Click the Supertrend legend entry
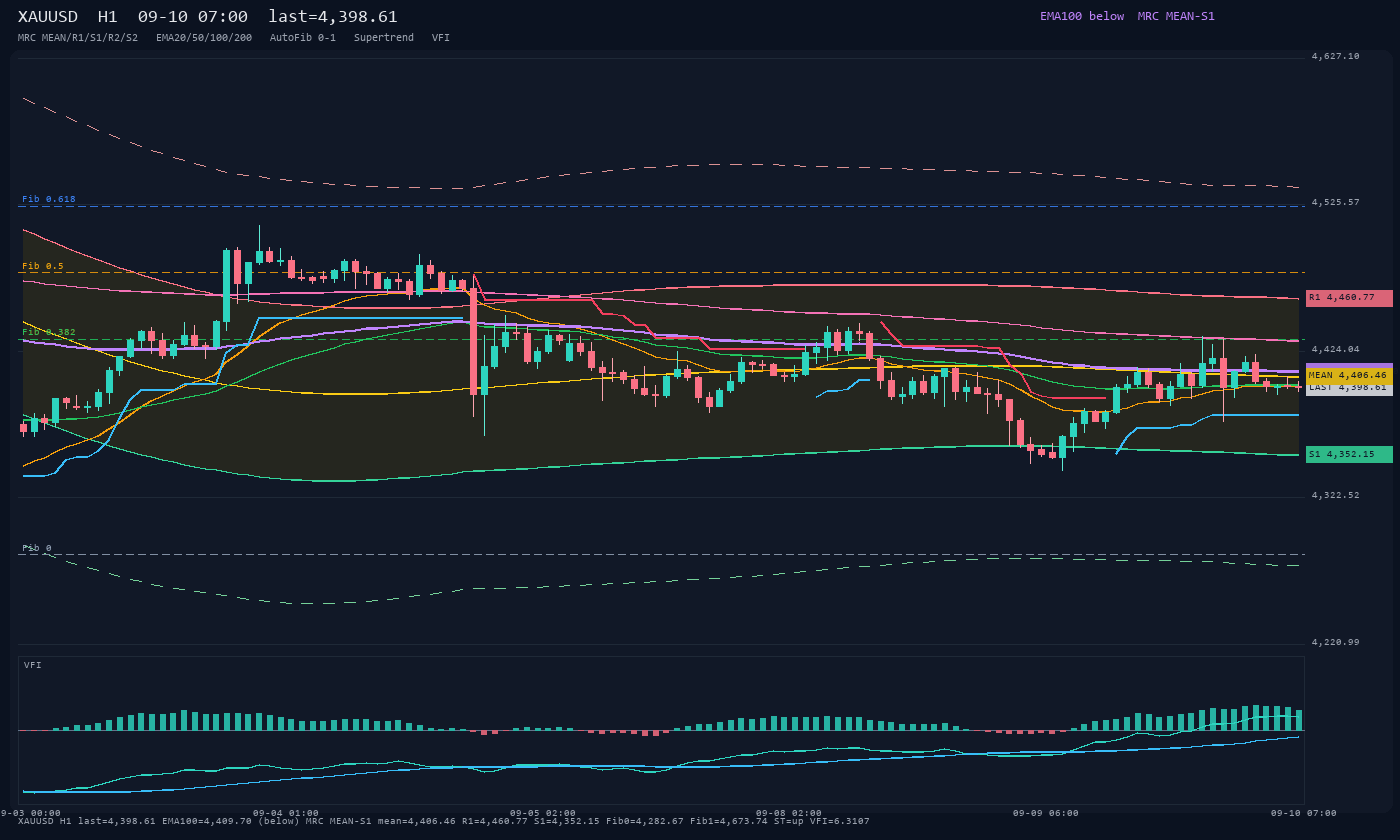The height and width of the screenshot is (840, 1400). [384, 38]
